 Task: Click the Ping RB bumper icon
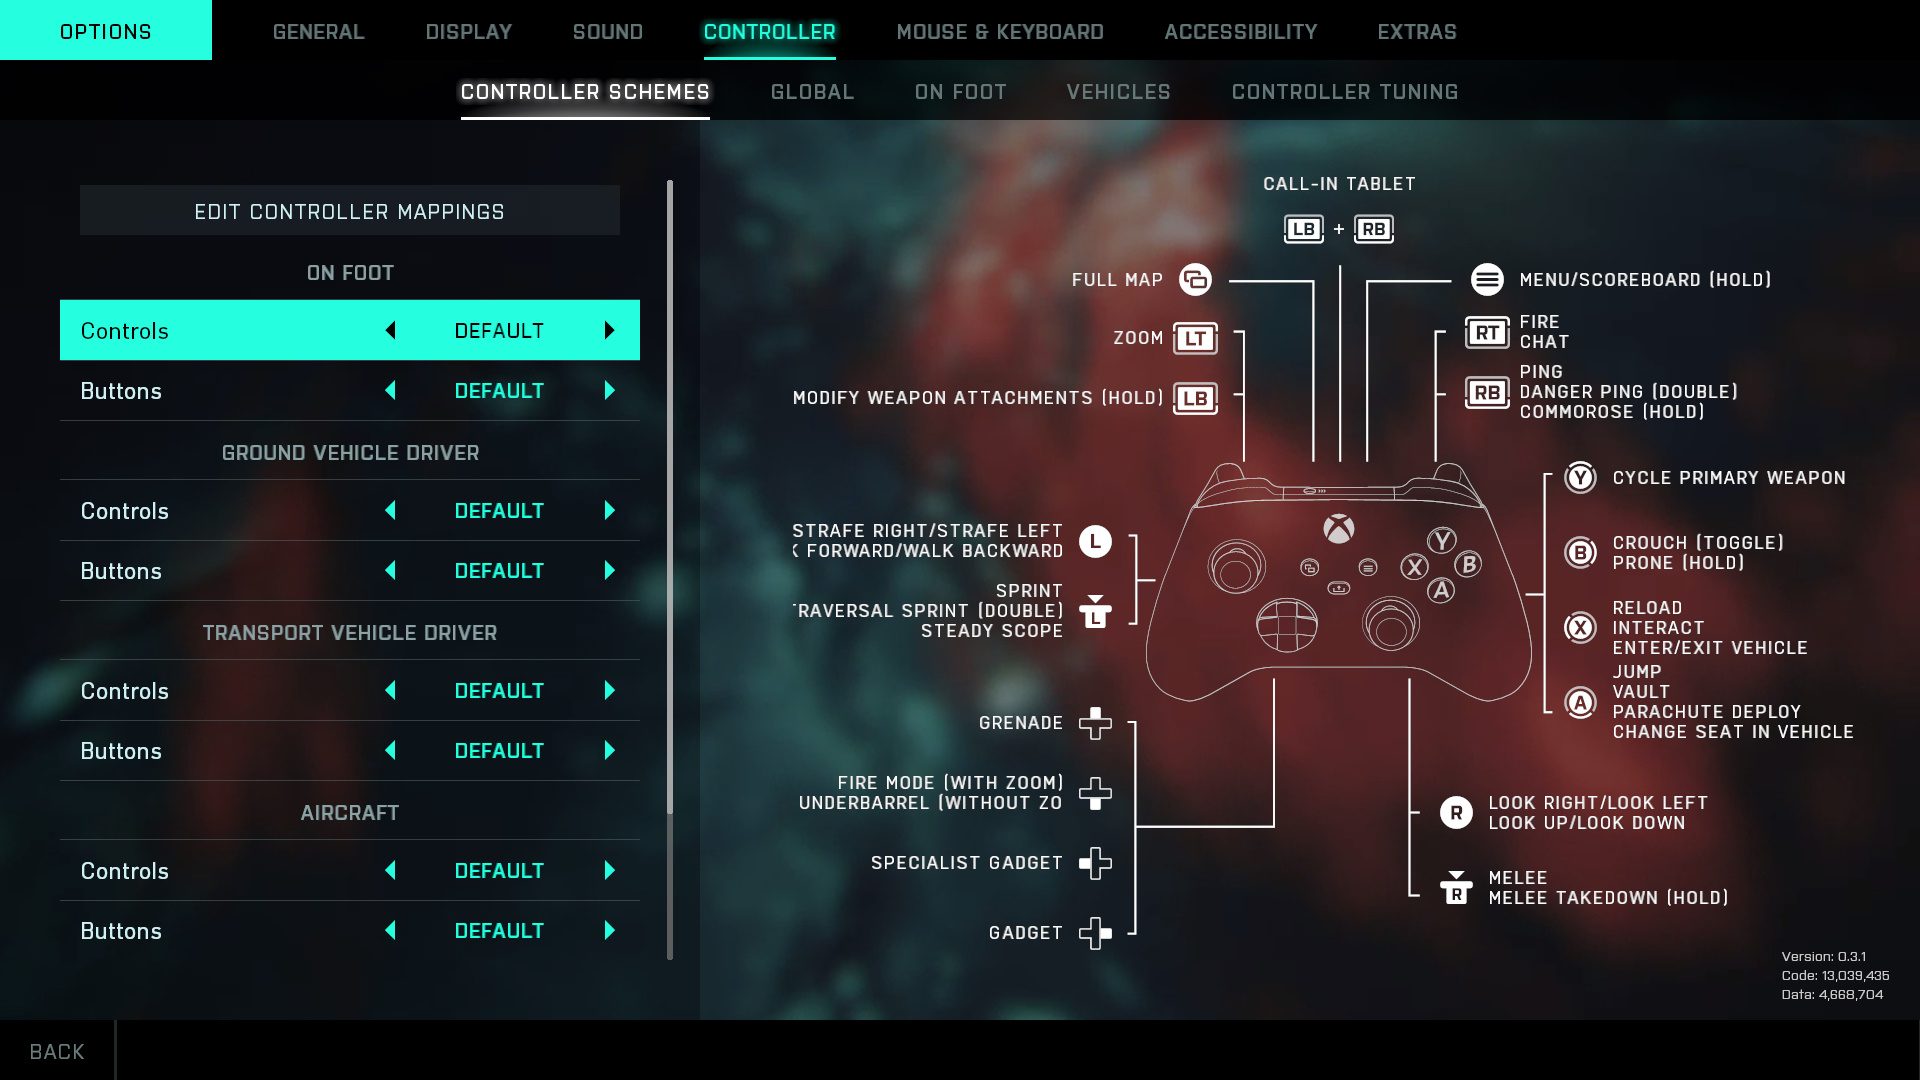tap(1486, 392)
